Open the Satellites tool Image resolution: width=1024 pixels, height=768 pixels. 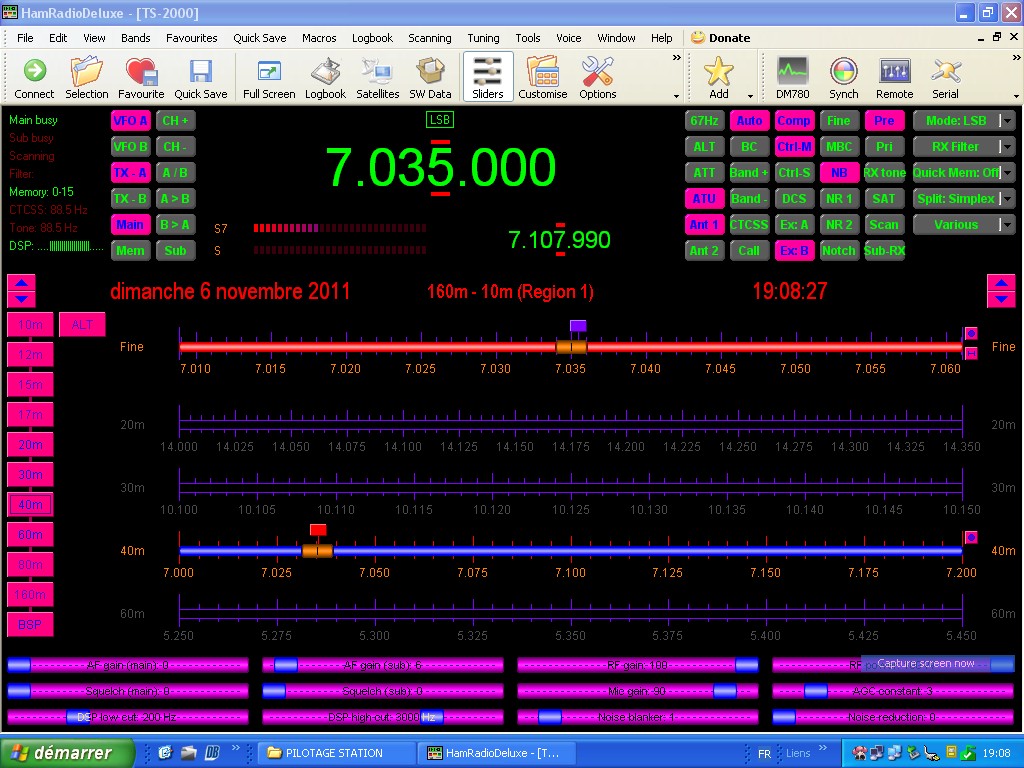coord(377,78)
